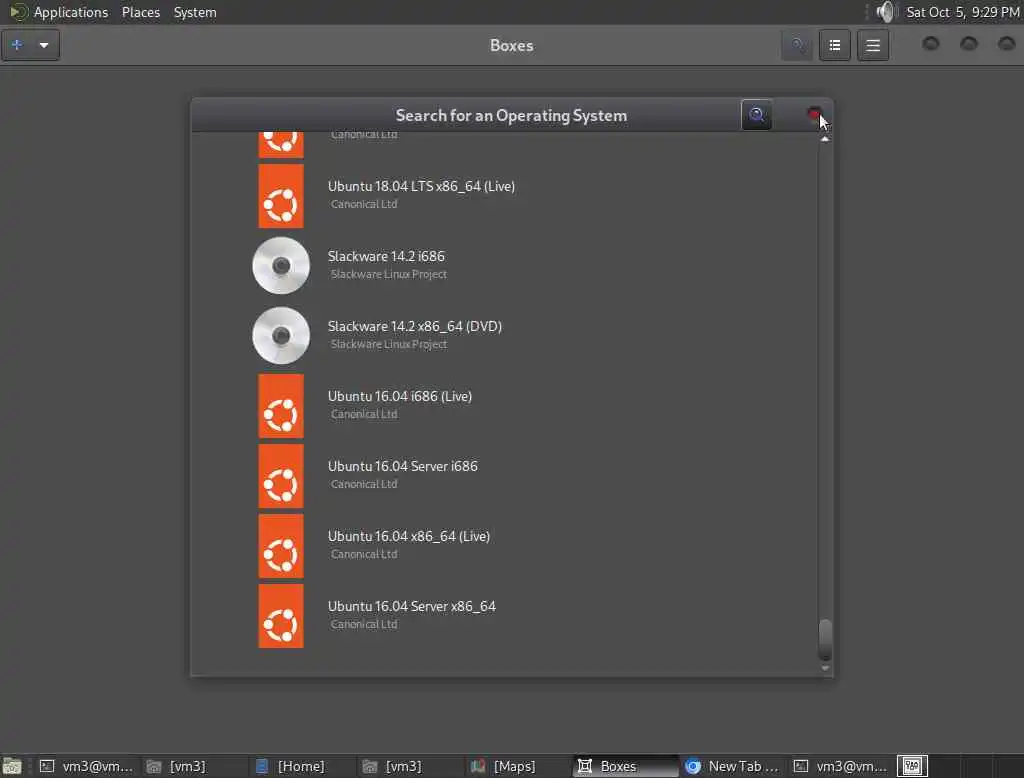1024x778 pixels.
Task: Toggle search in the operating system dialog
Action: (756, 115)
